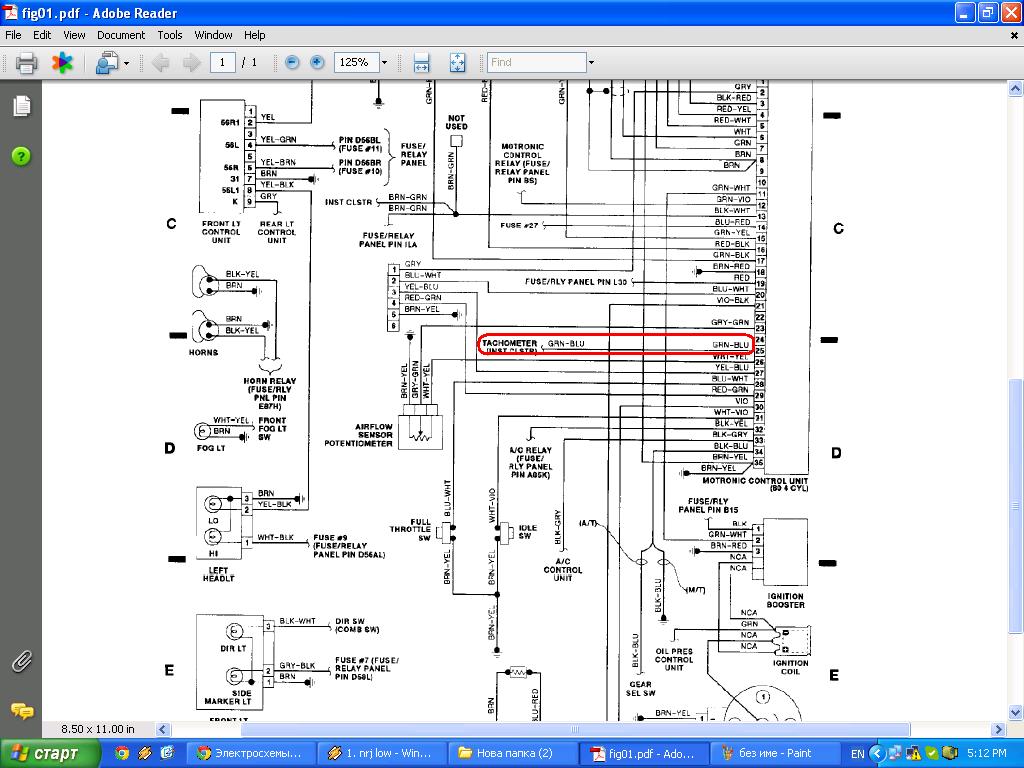1024x768 pixels.
Task: Click the zoom in plus button
Action: point(317,62)
